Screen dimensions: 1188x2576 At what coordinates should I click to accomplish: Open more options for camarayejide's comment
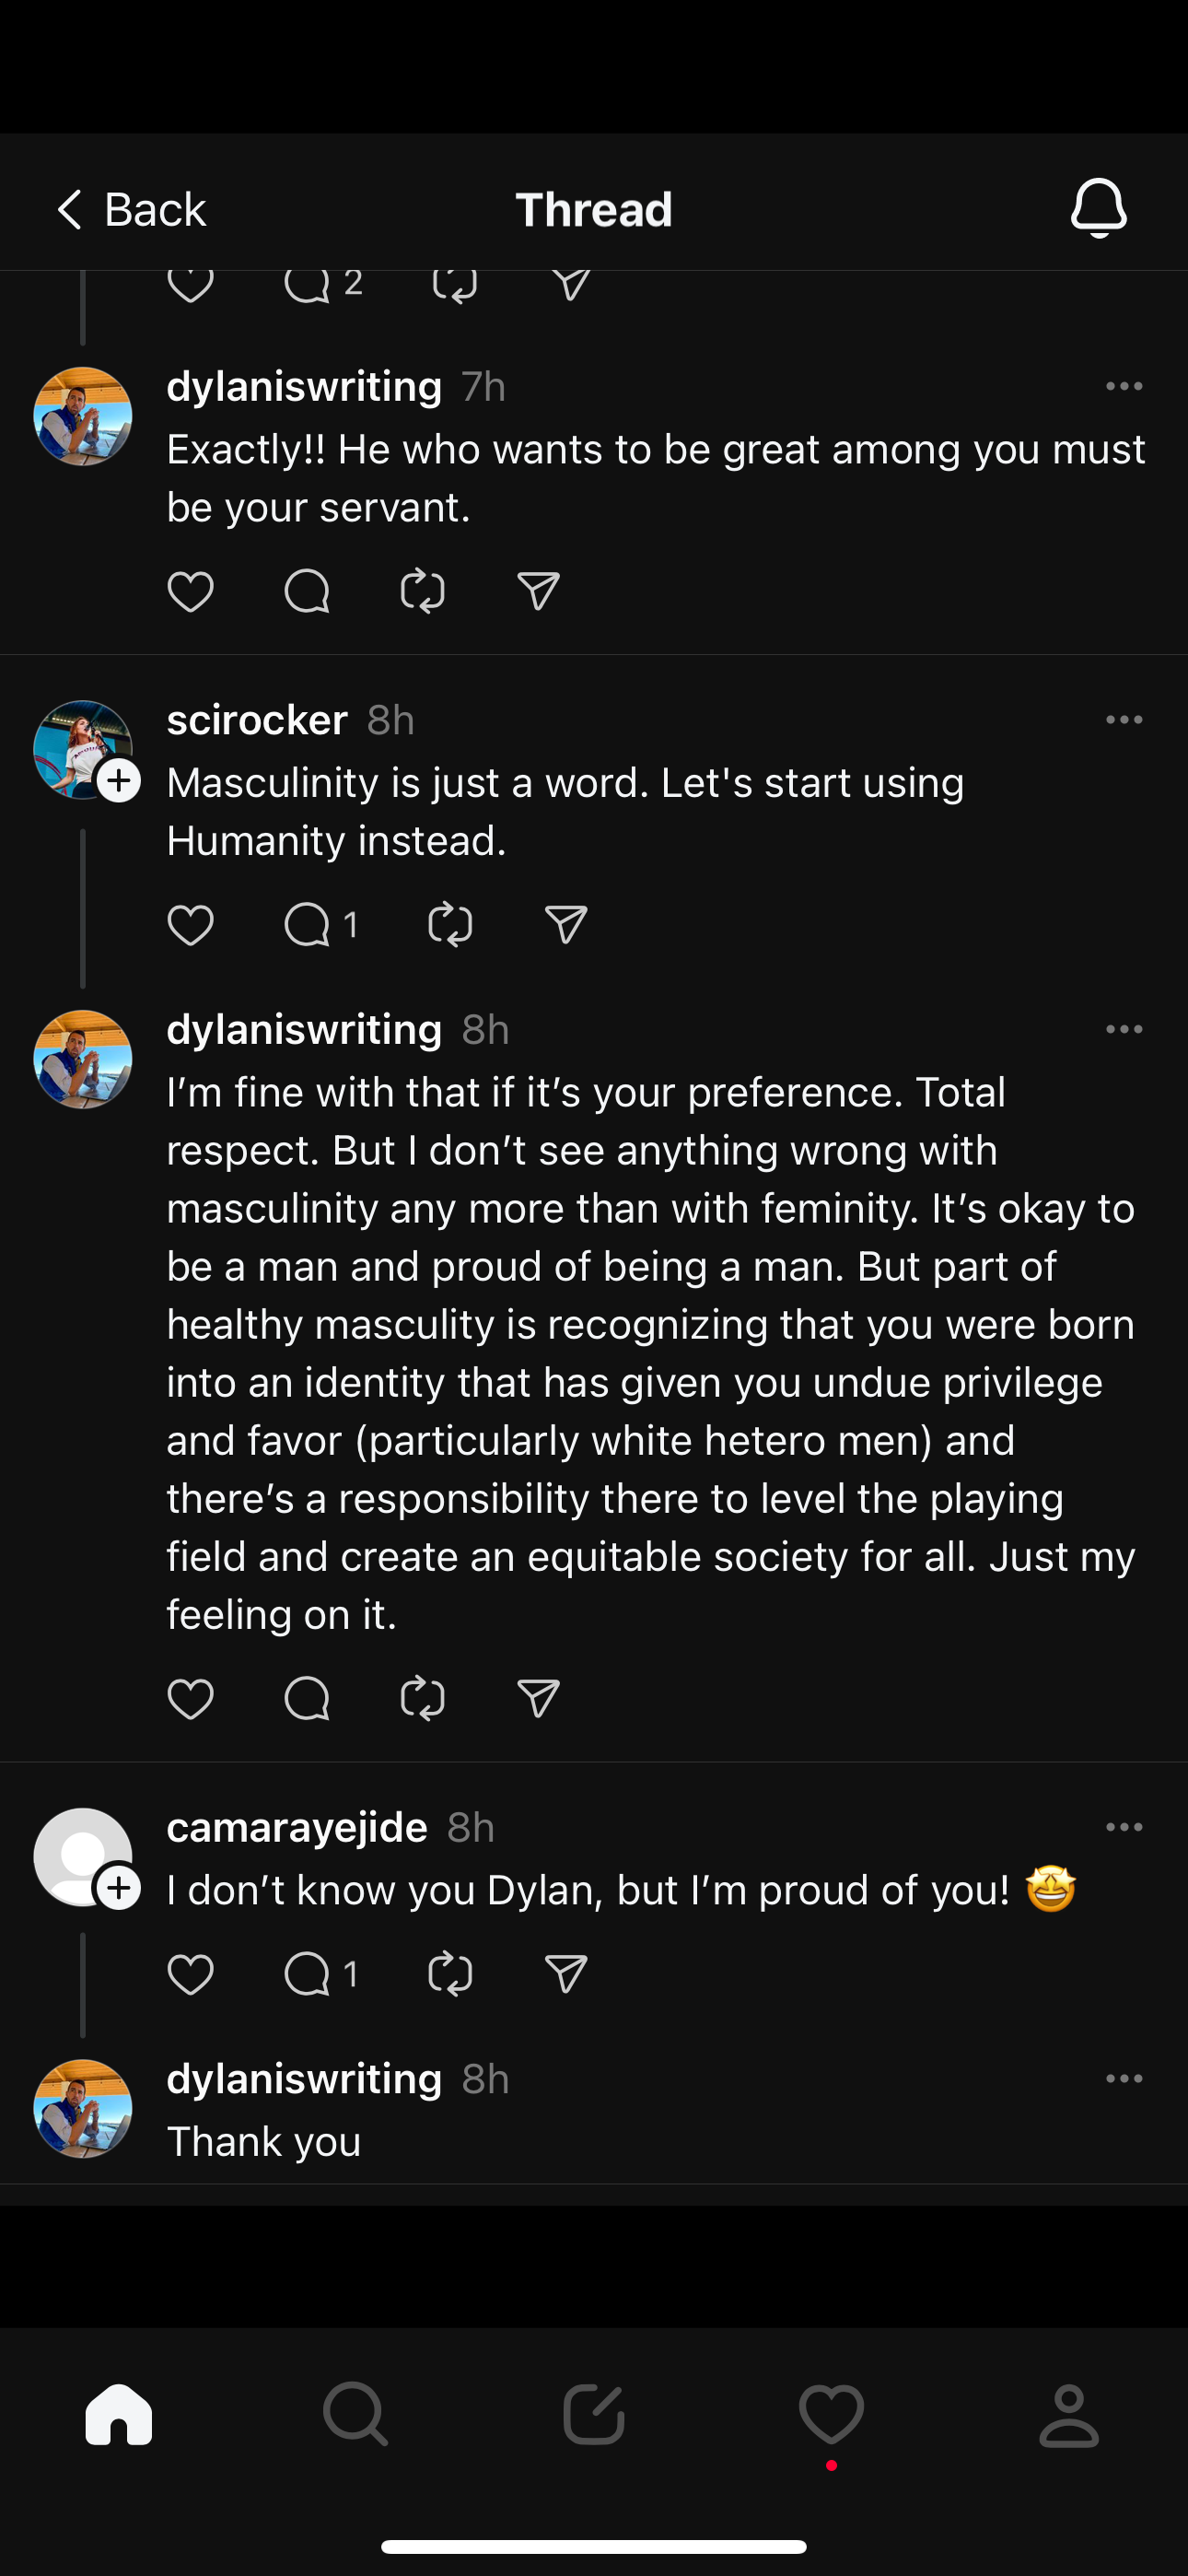(x=1124, y=1827)
